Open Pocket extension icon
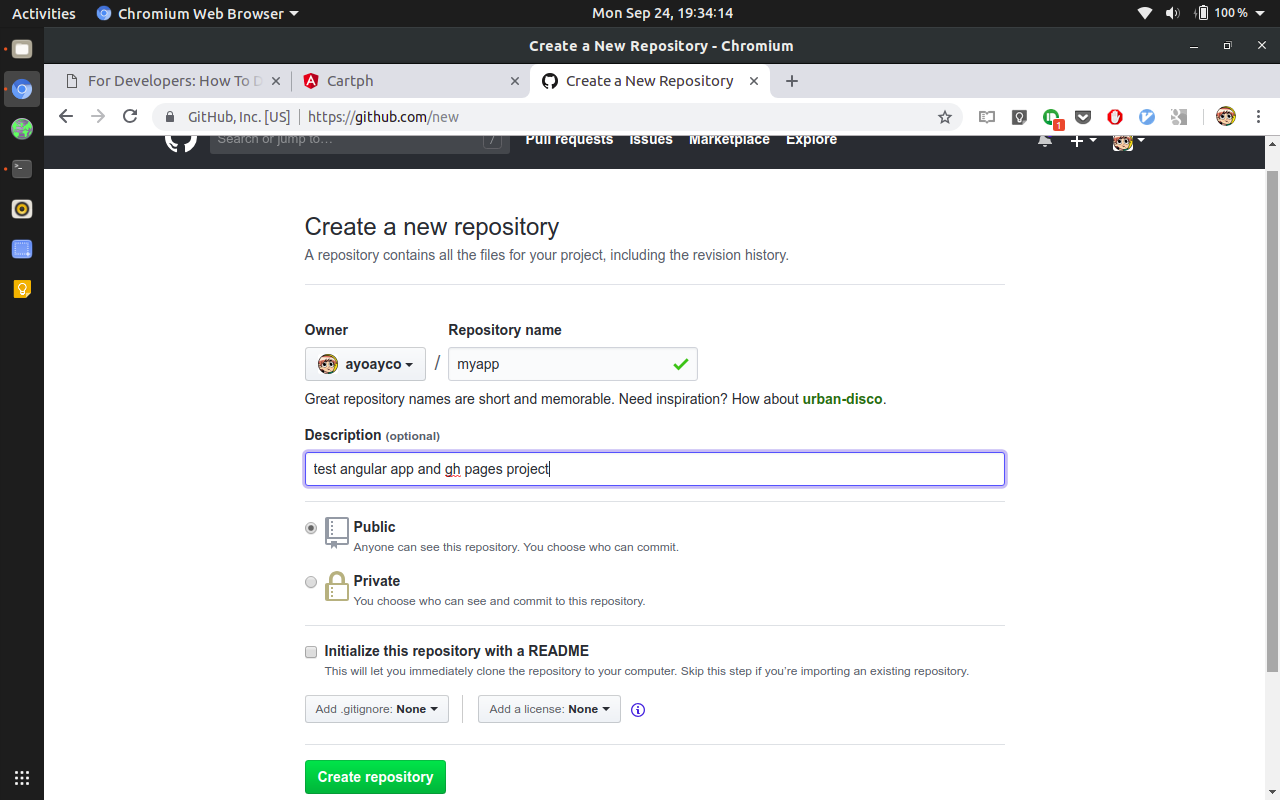The image size is (1280, 800). coord(1082,117)
